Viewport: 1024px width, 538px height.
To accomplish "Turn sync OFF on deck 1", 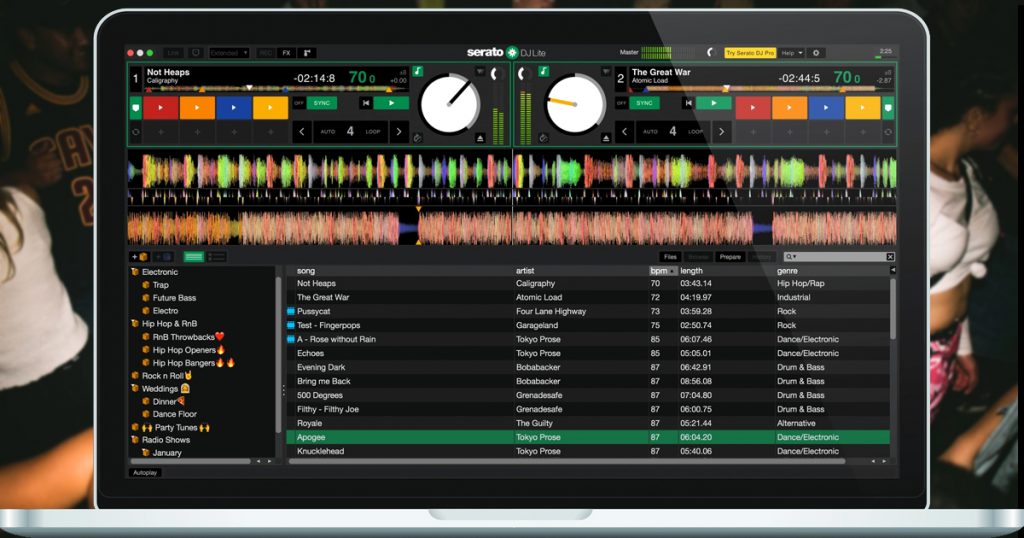I will 299,103.
